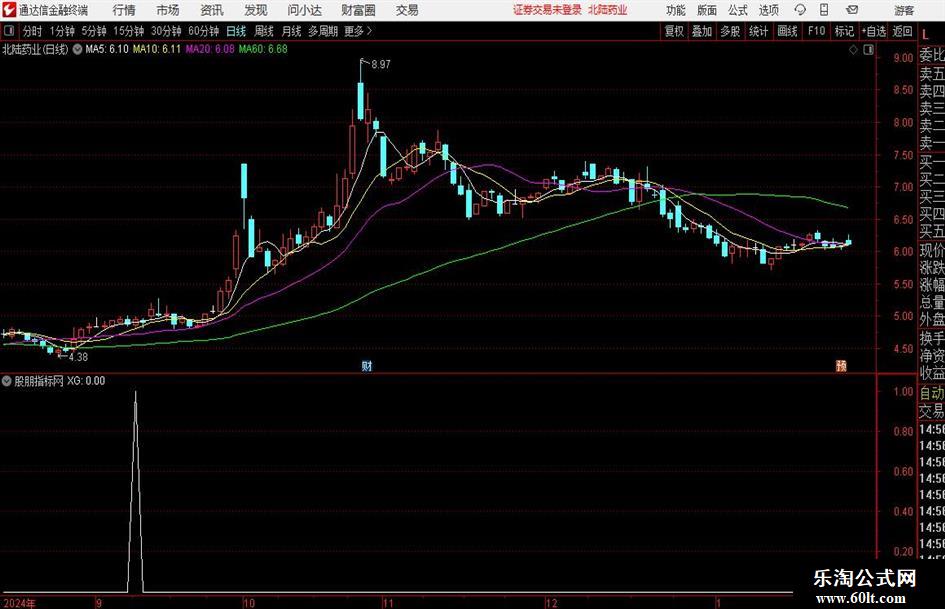The image size is (945, 609).
Task: Open the 画线 drawing tools
Action: click(787, 31)
